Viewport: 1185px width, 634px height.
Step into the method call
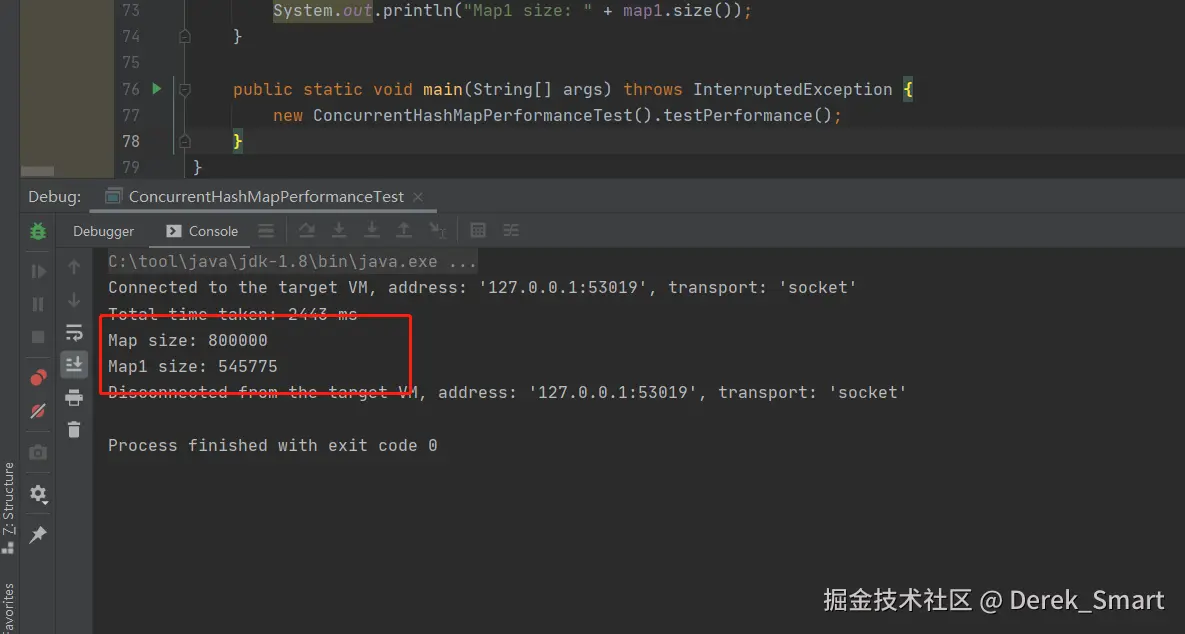click(x=339, y=231)
